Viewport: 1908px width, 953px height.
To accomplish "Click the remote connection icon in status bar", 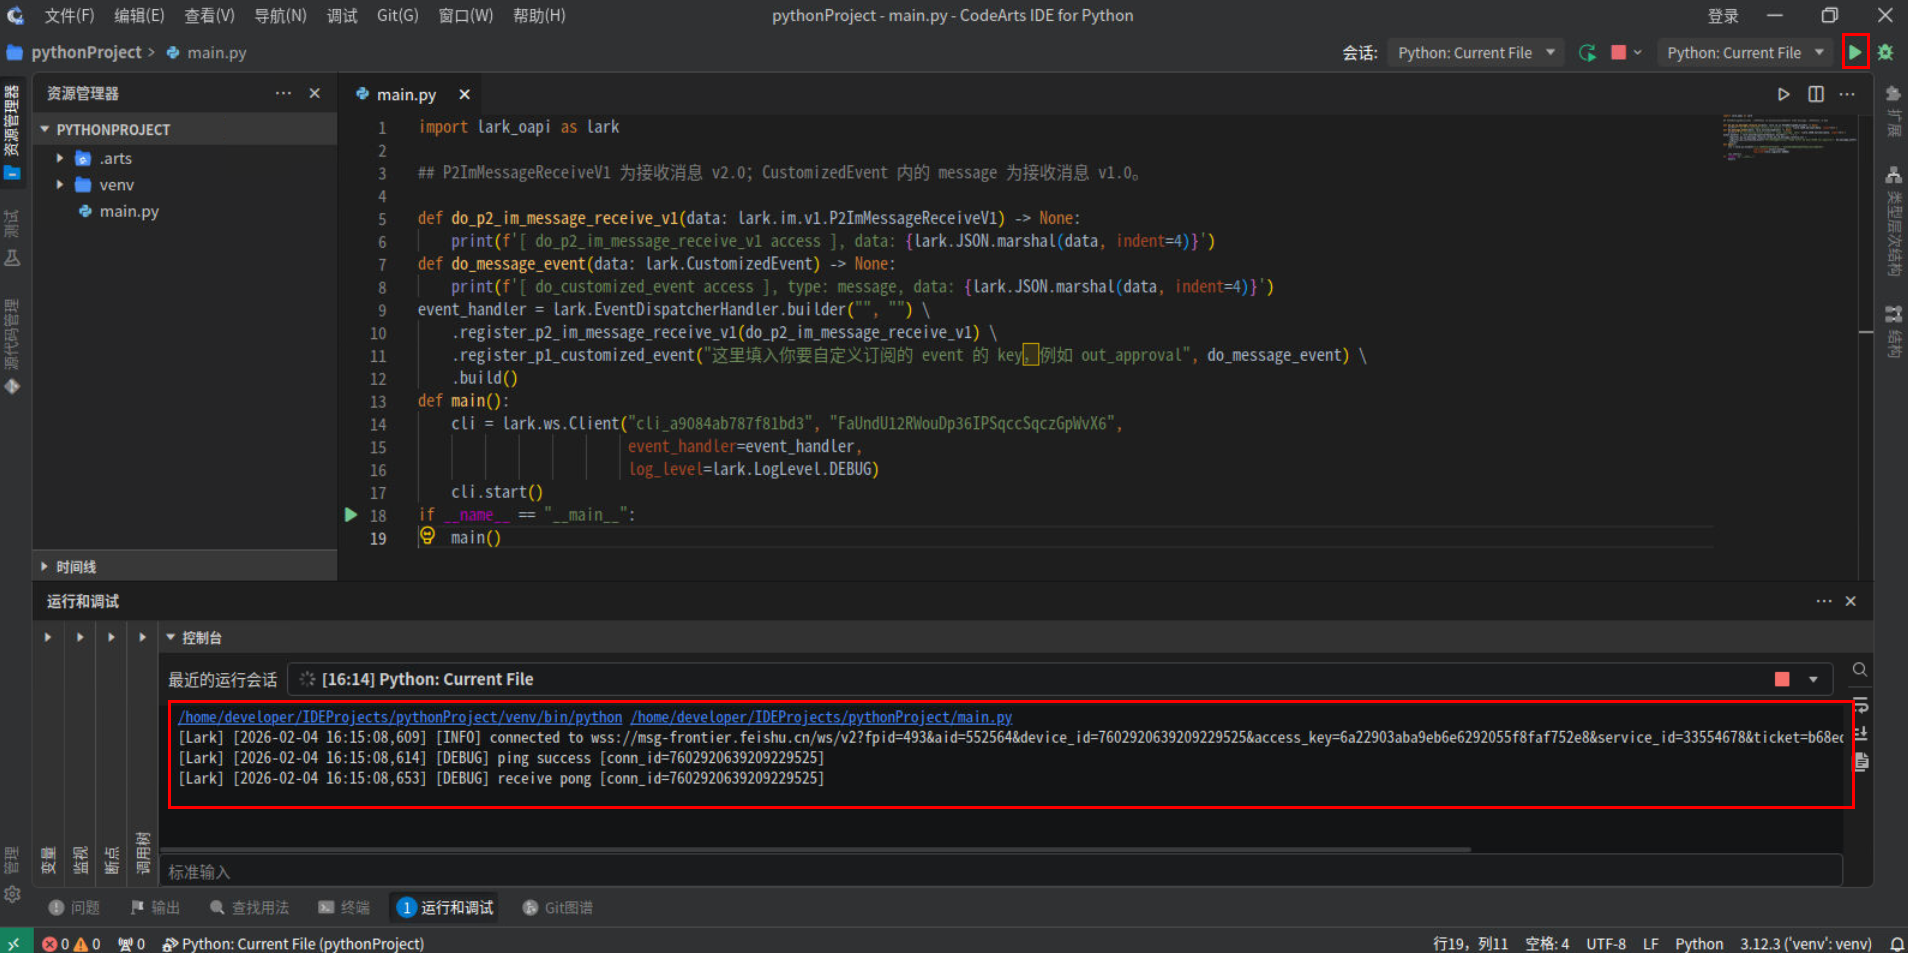I will coord(14,943).
